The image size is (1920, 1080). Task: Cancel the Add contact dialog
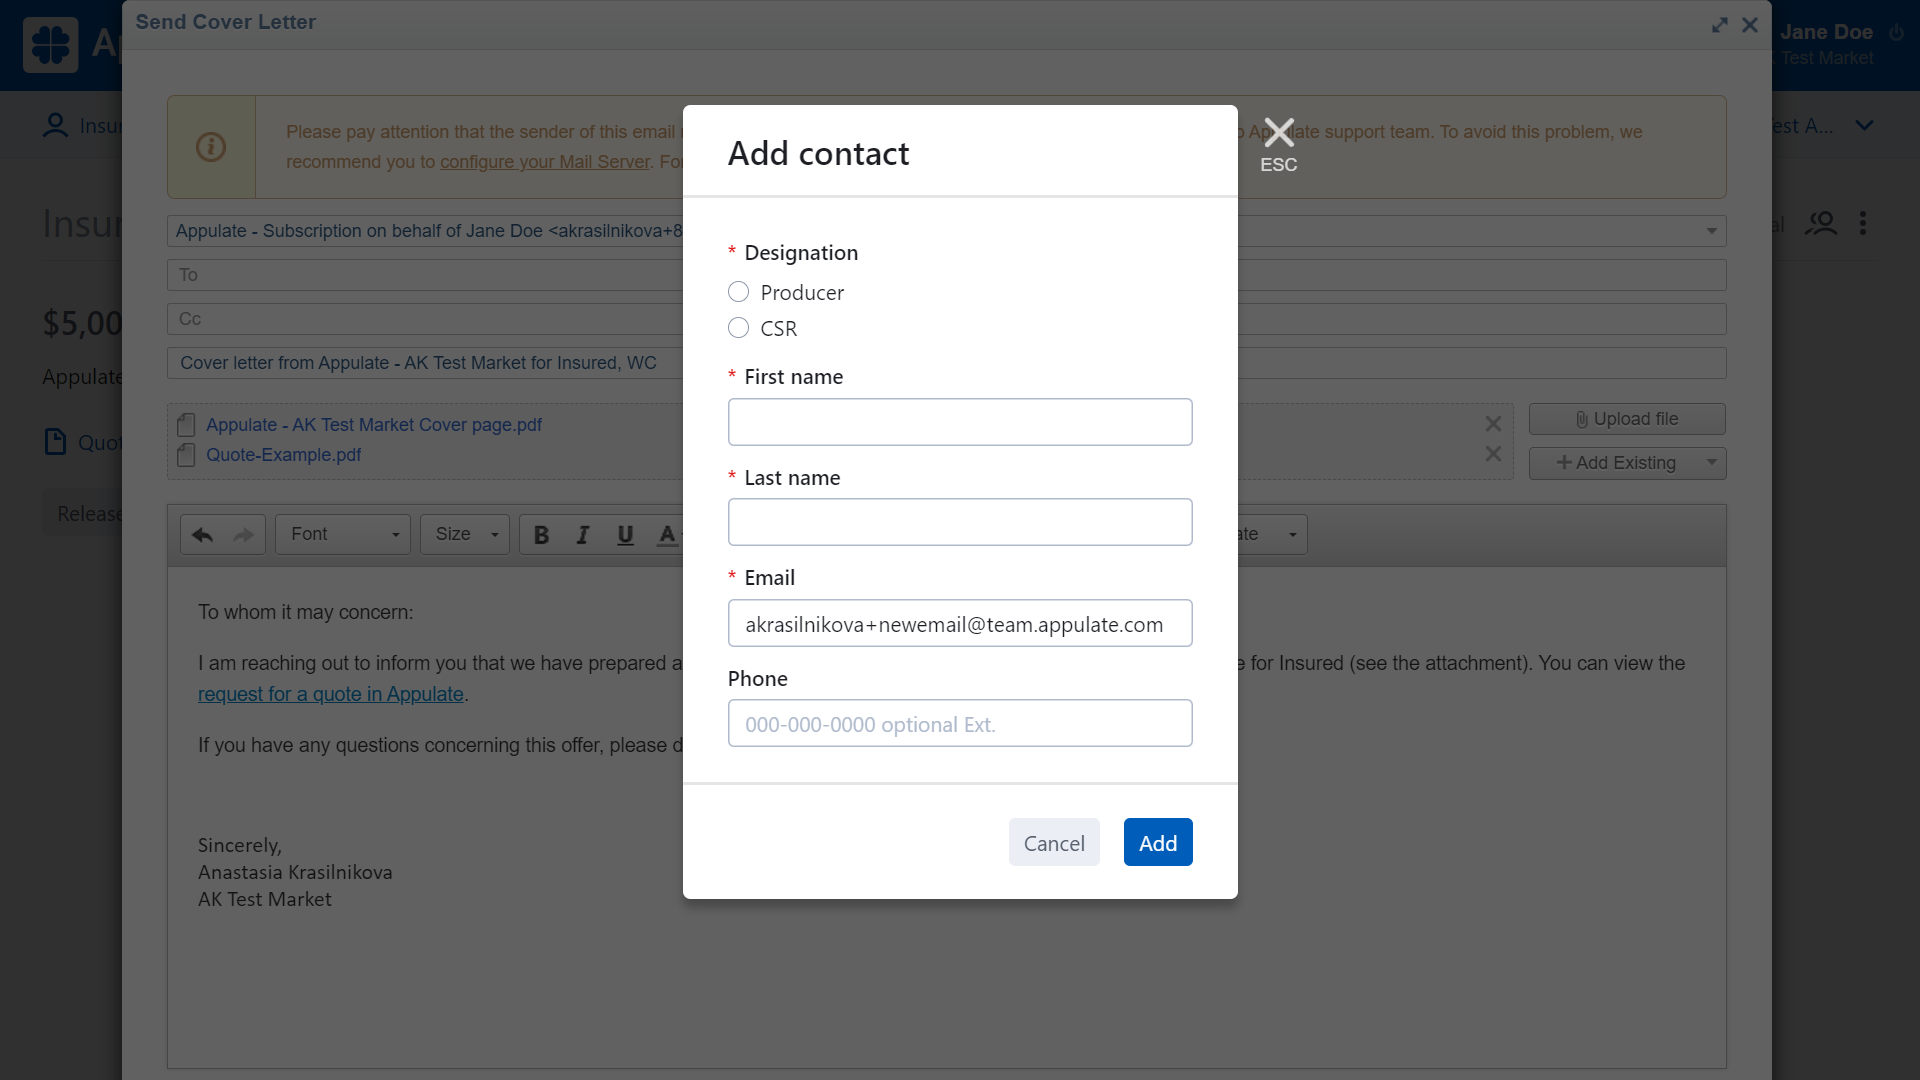(1054, 843)
